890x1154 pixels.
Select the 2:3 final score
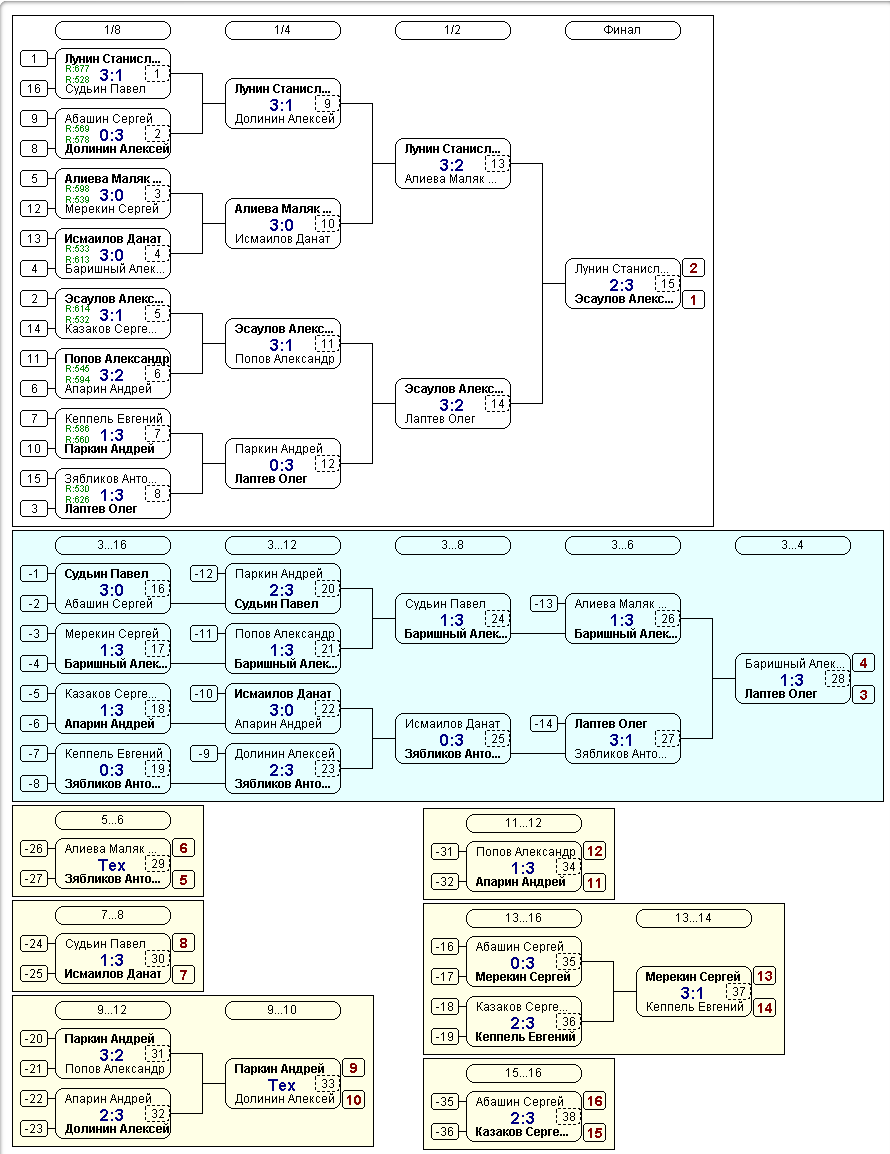(x=621, y=285)
